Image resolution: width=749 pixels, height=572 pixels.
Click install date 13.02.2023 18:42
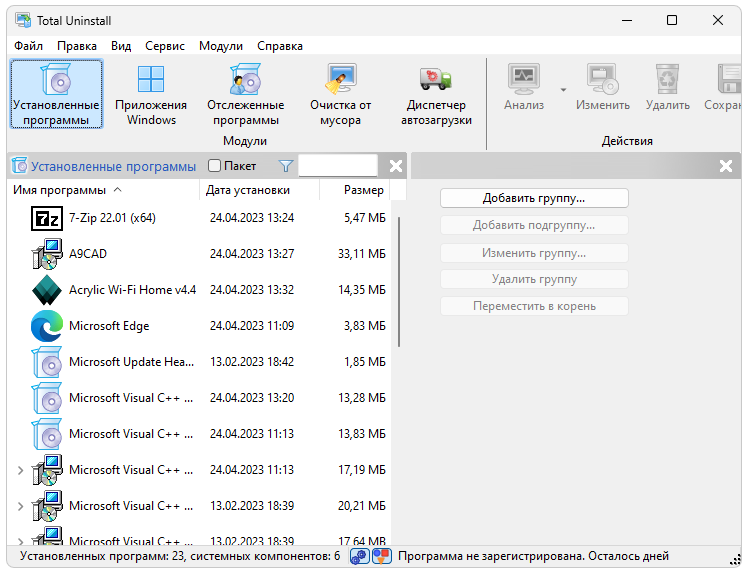click(252, 362)
